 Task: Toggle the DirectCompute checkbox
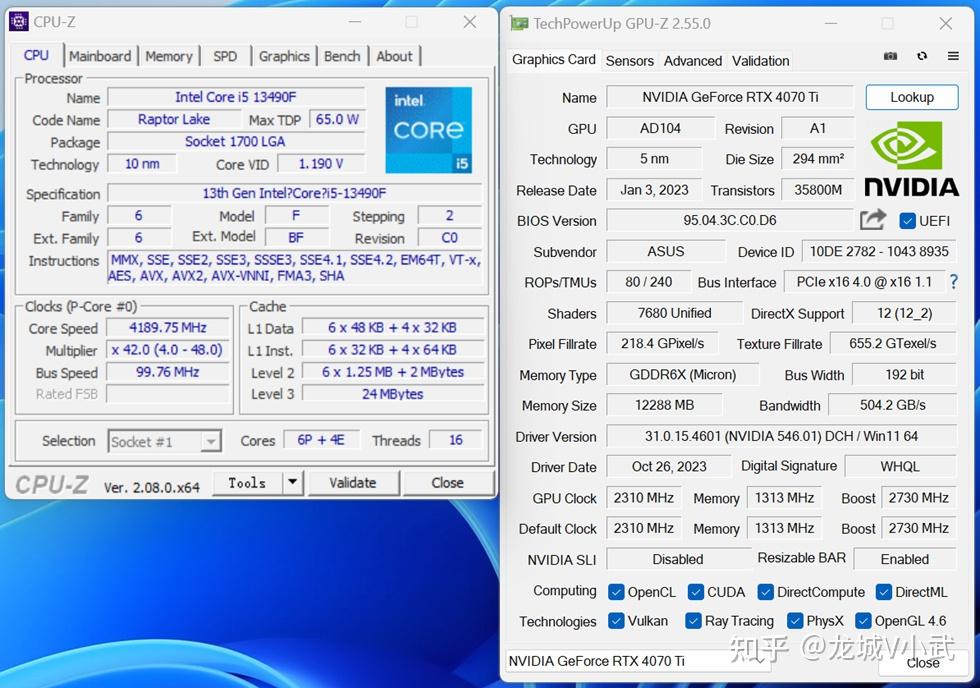tap(766, 592)
